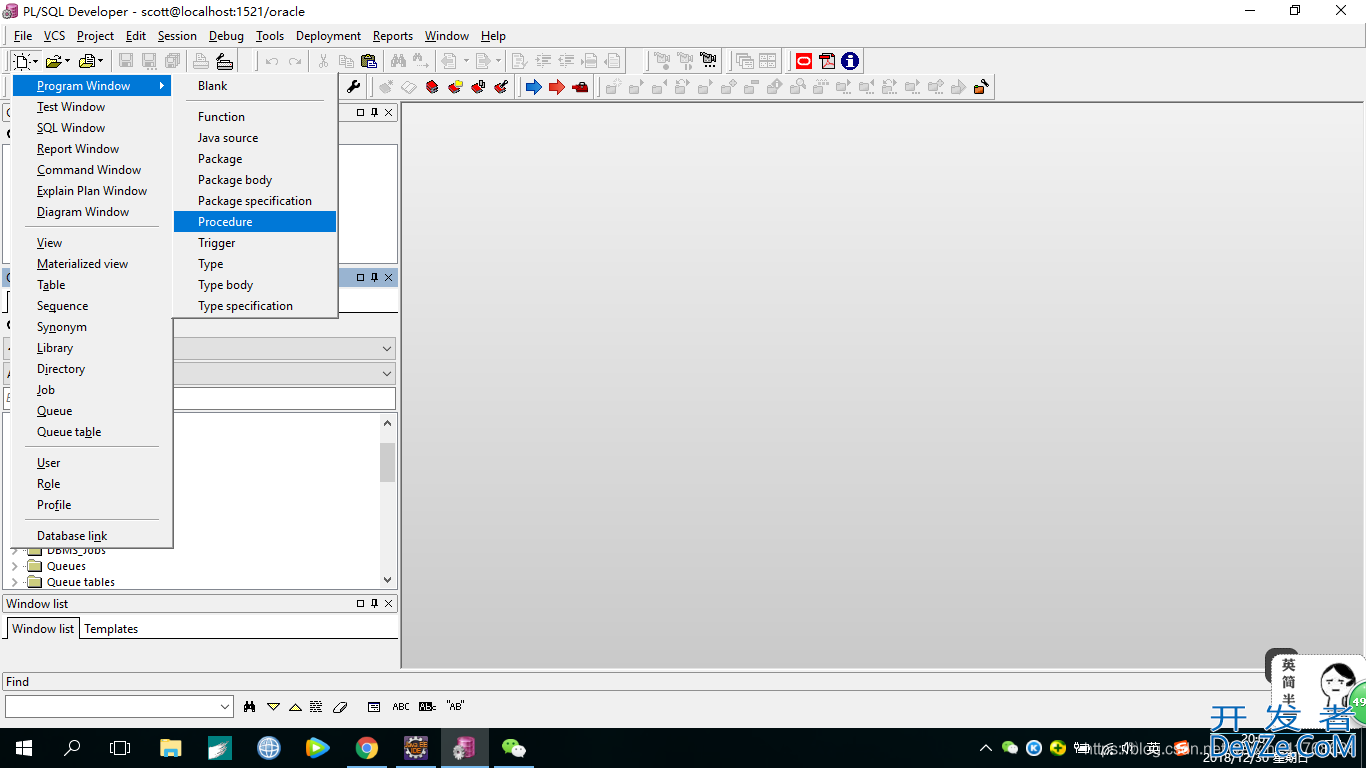Open the Open-folder icon dropdown arrow

[68, 62]
